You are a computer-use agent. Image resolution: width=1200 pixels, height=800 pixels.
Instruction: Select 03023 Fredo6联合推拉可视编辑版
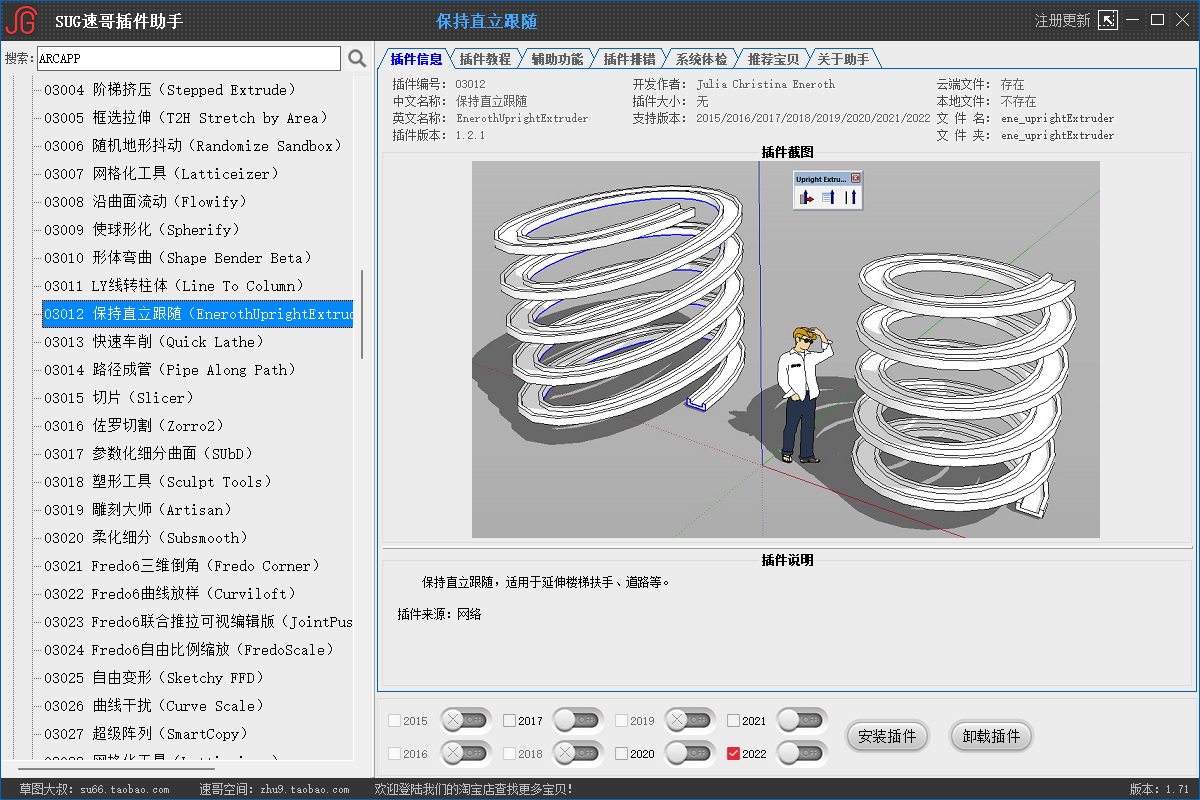click(197, 622)
